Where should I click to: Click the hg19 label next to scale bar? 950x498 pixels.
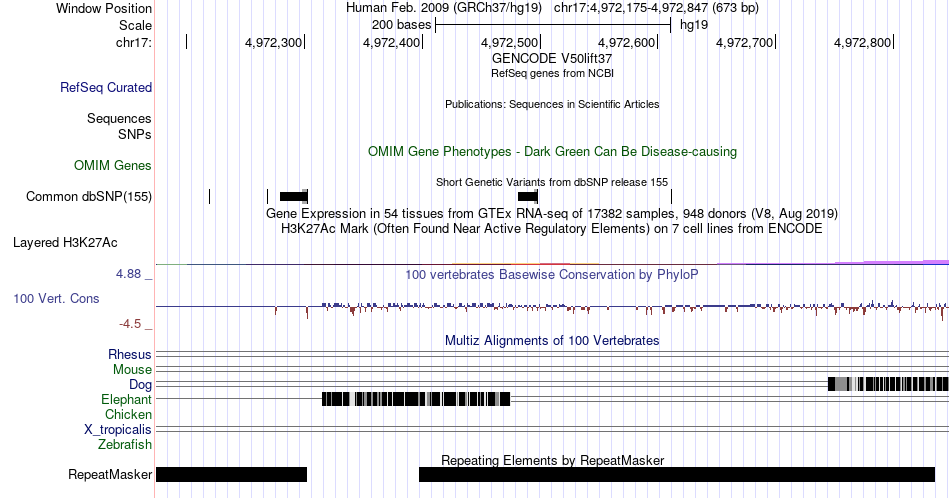694,25
